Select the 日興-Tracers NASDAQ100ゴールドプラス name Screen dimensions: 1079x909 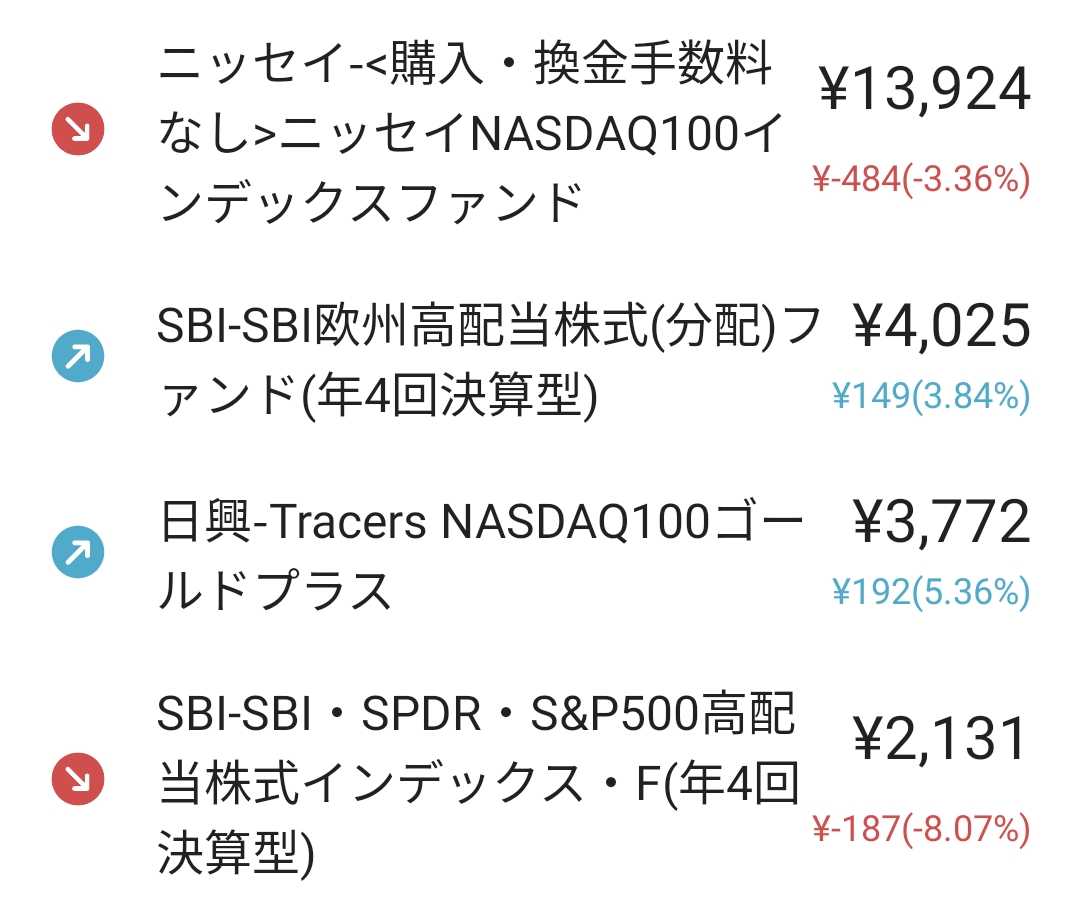pyautogui.click(x=480, y=556)
